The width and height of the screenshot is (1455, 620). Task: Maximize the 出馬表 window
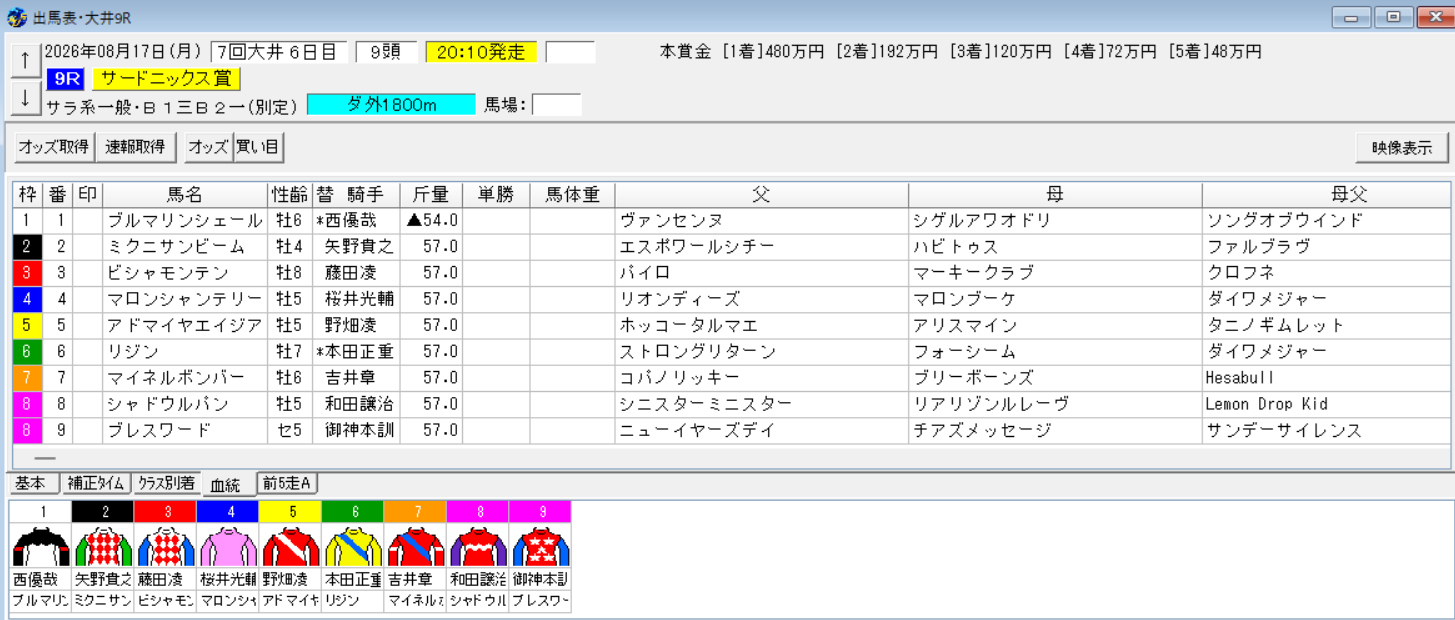click(x=1392, y=16)
